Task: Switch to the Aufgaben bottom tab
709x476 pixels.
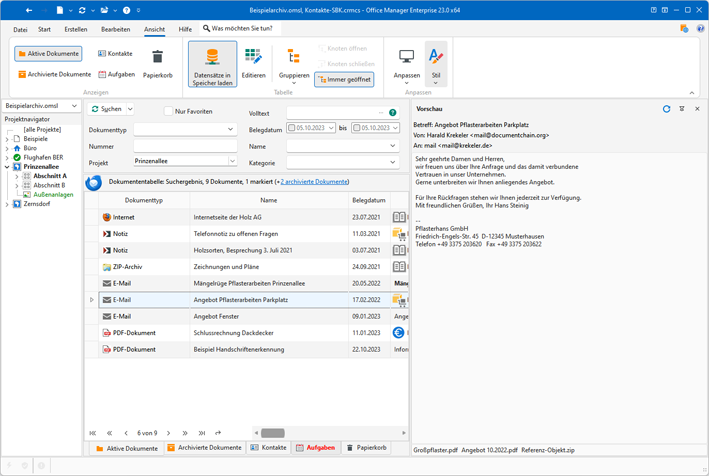Action: pos(316,448)
